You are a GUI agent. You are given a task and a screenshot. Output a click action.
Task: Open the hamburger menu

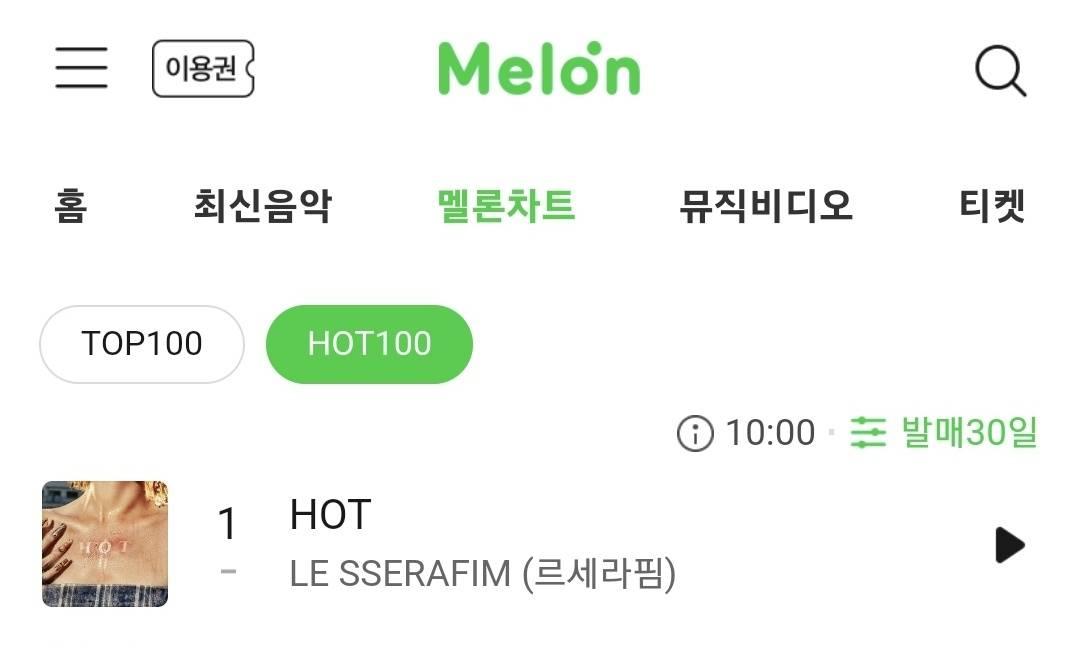click(x=81, y=67)
